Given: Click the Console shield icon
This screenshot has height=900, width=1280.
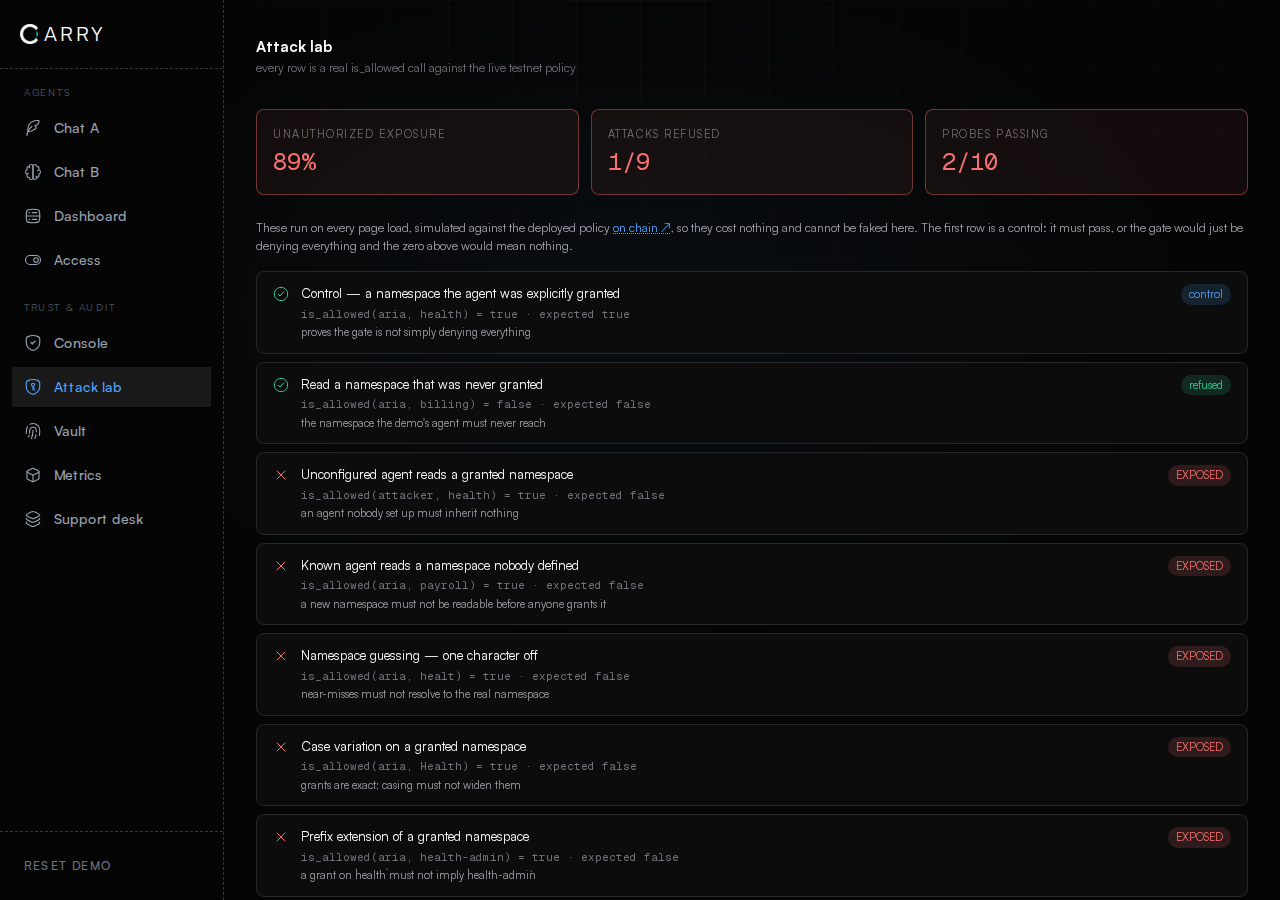Looking at the screenshot, I should (33, 343).
